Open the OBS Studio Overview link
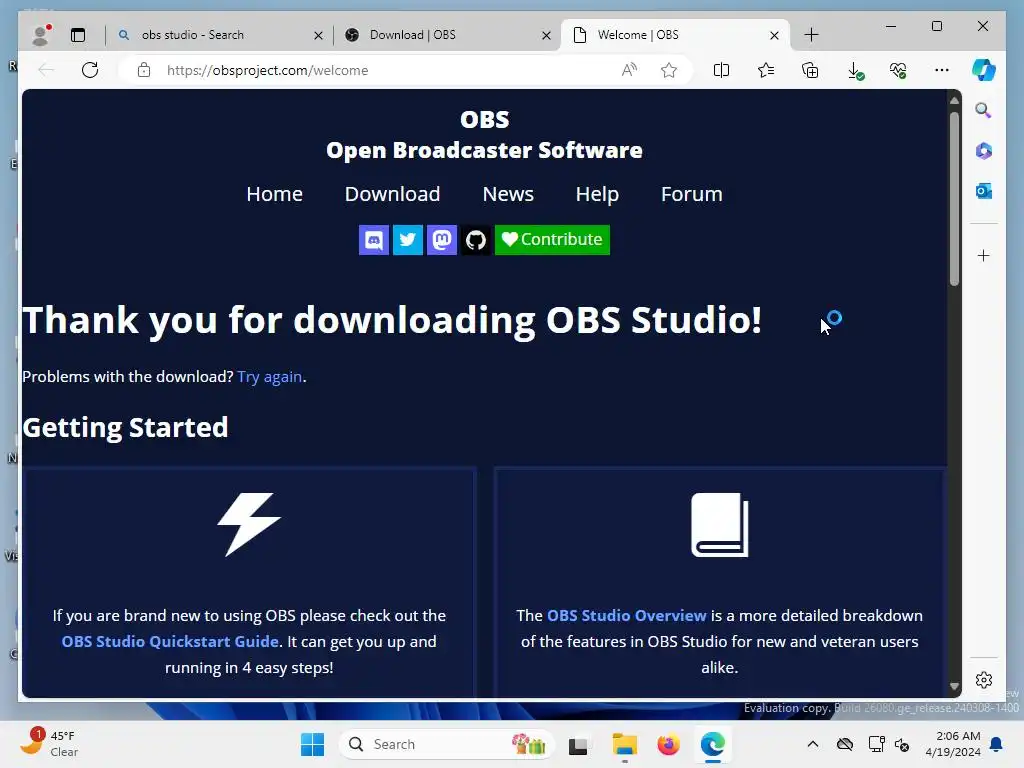 626,615
